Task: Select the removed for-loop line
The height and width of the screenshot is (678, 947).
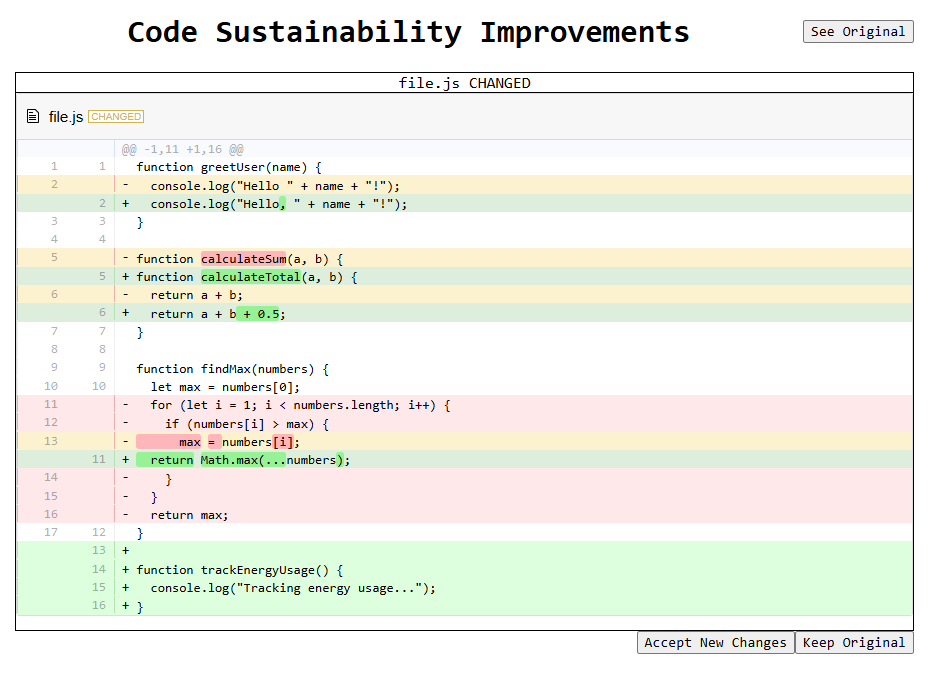Action: (x=300, y=405)
